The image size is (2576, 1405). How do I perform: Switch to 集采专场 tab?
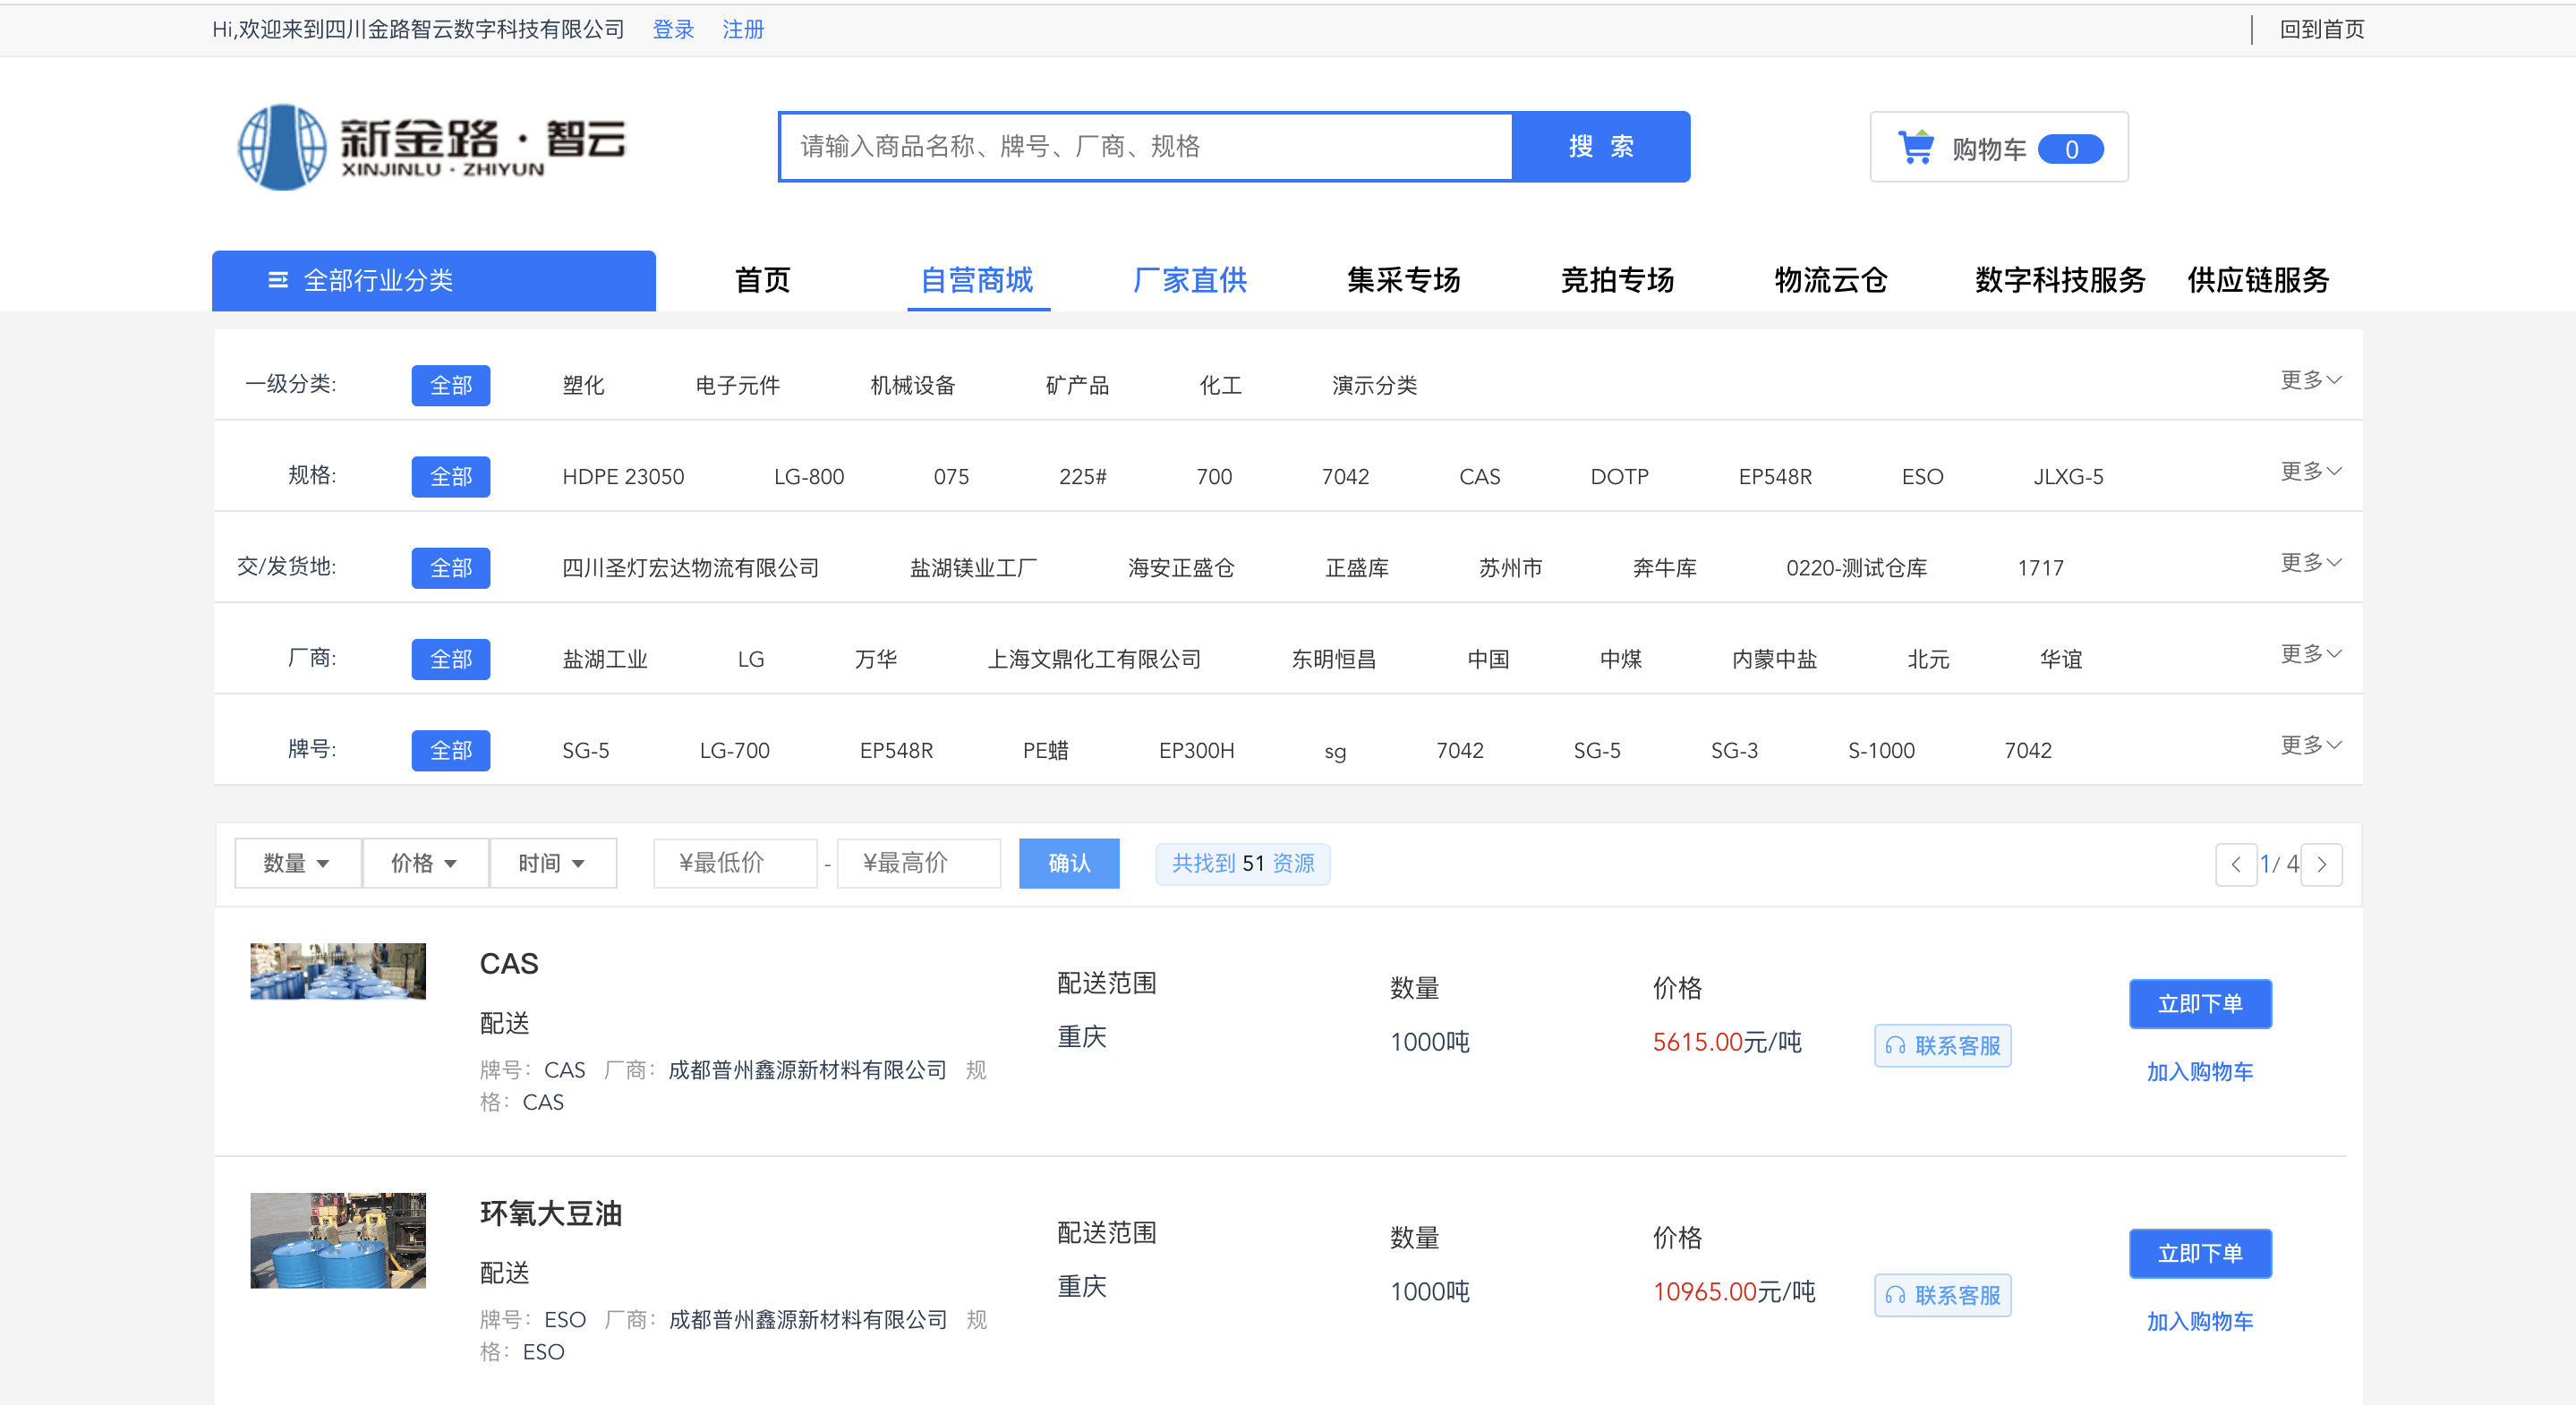coord(1404,280)
